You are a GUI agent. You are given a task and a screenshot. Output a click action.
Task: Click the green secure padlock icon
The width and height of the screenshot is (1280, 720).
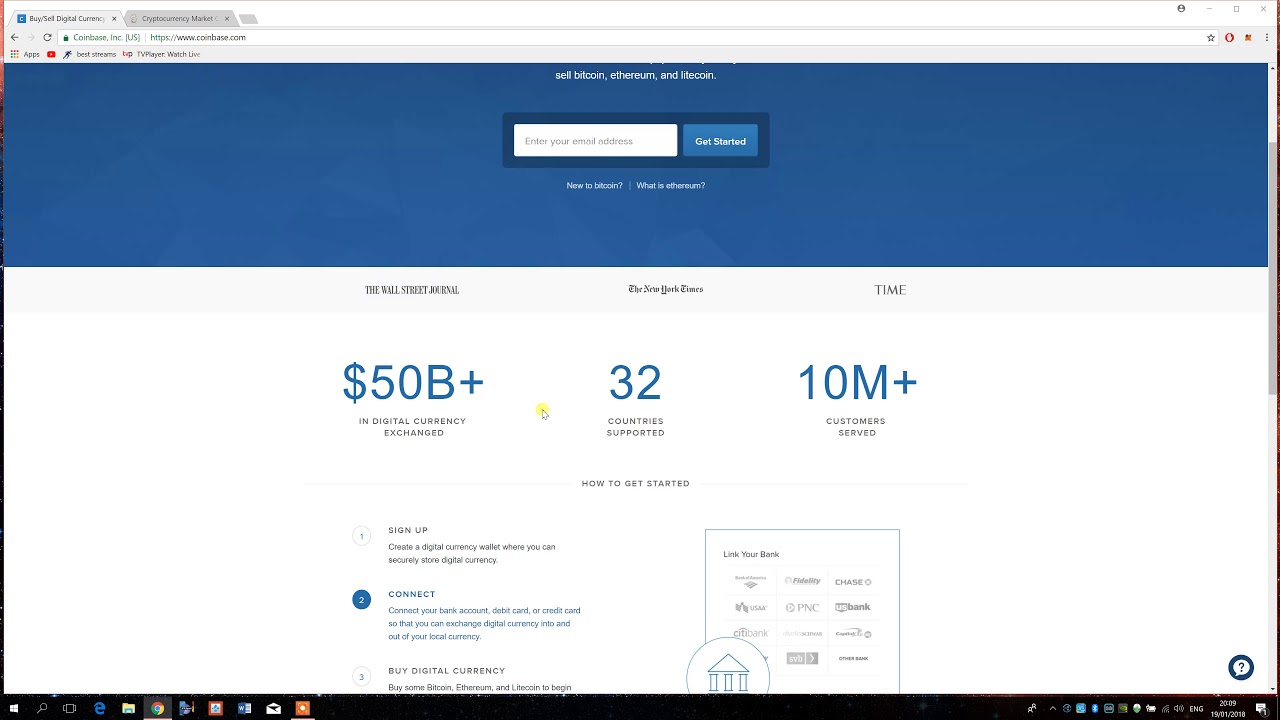[x=66, y=37]
